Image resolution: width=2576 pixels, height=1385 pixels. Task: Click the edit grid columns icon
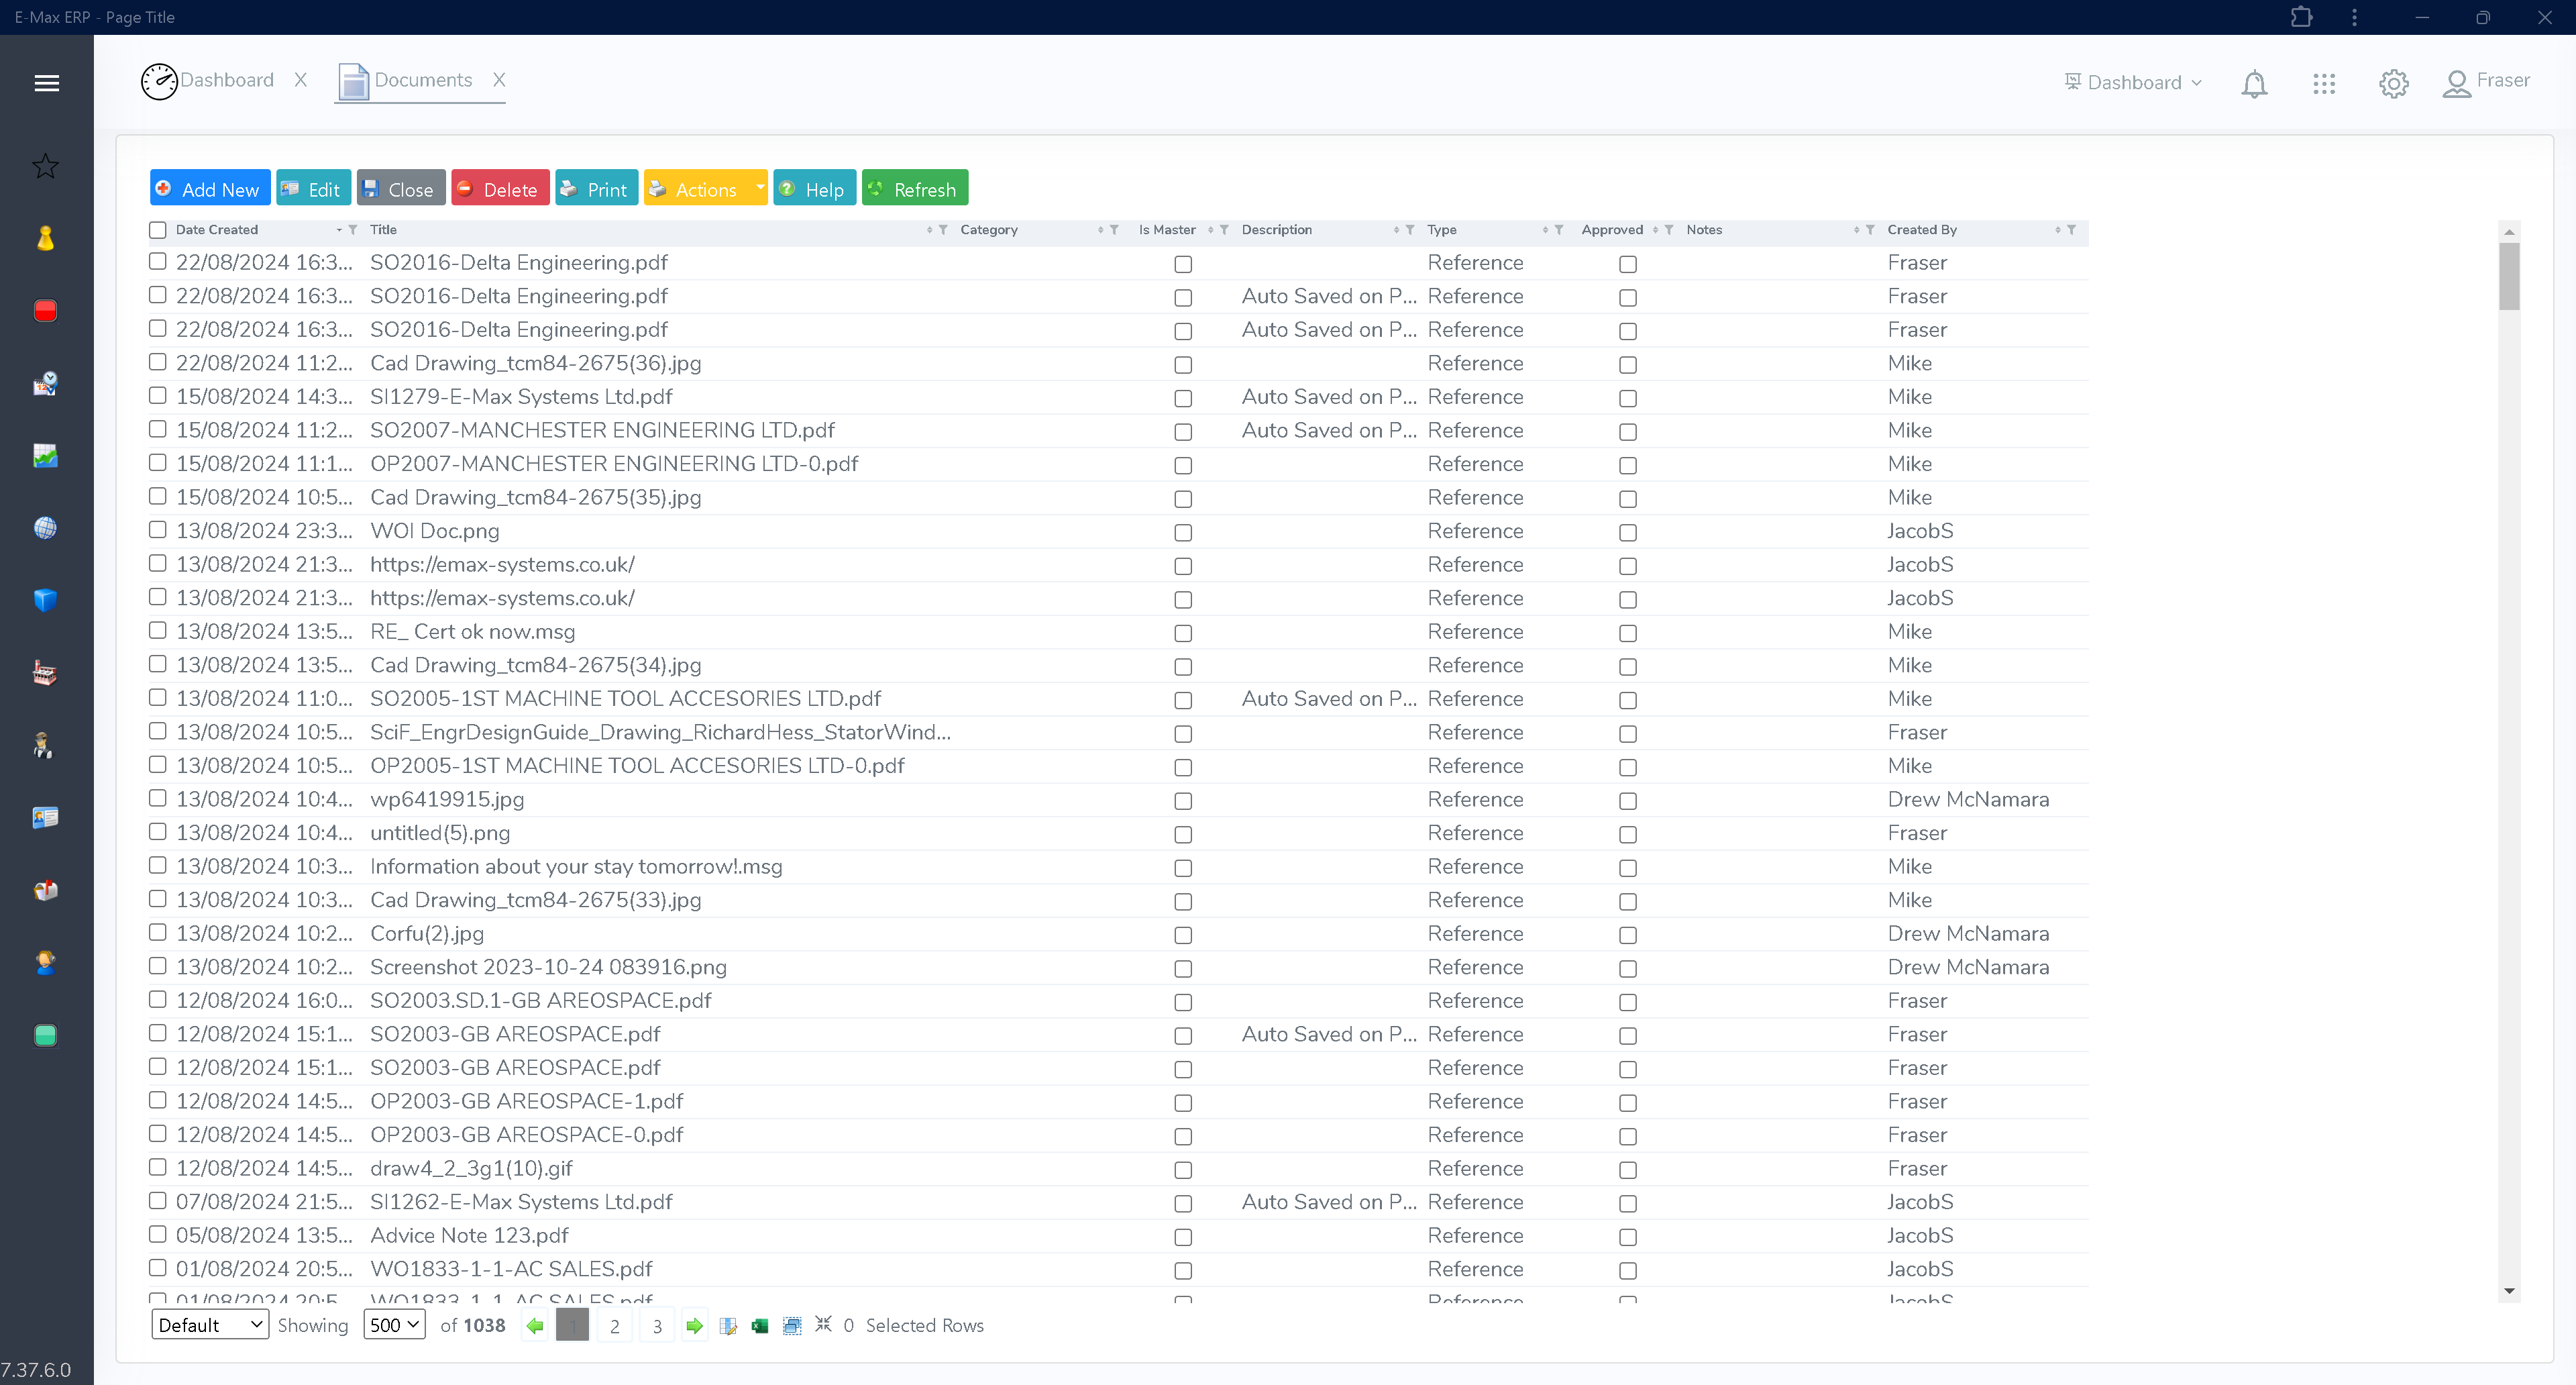click(x=728, y=1325)
